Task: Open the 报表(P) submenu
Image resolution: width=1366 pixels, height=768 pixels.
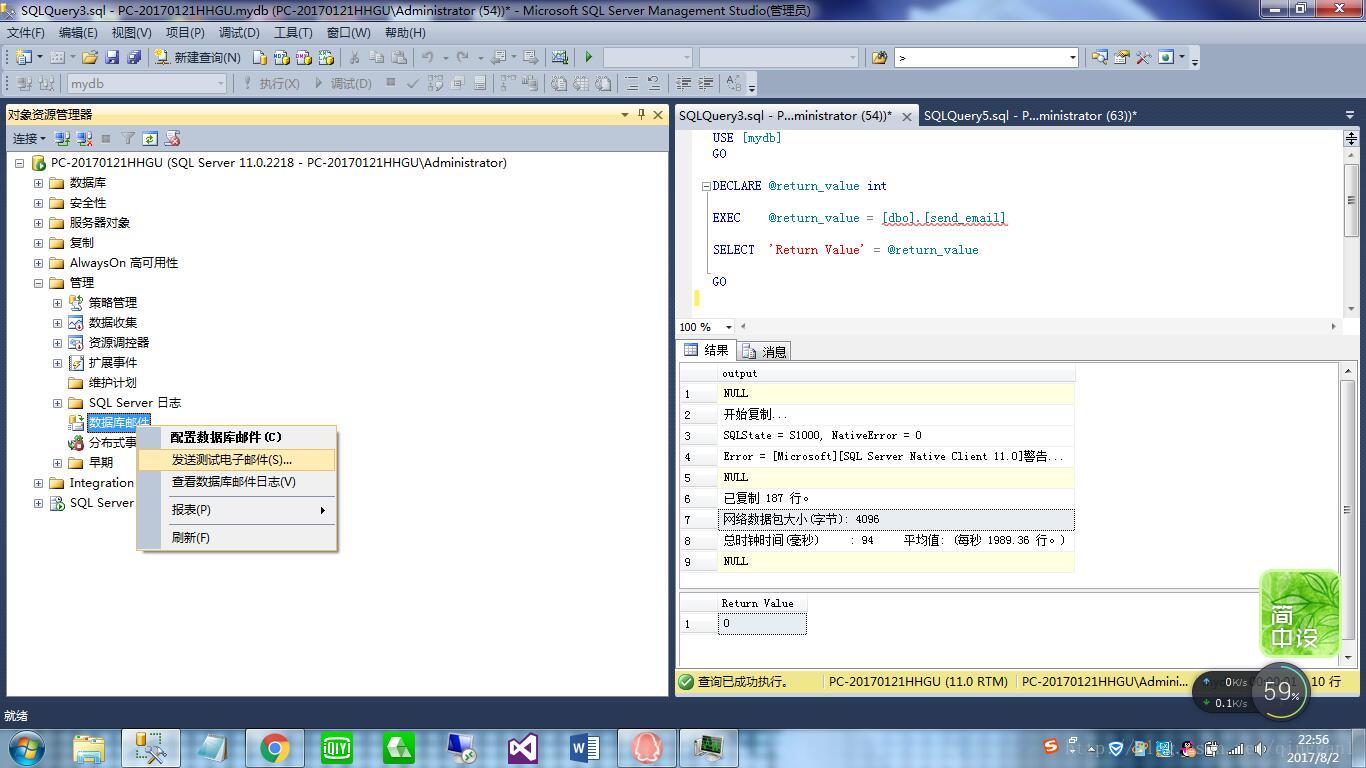Action: click(x=237, y=510)
